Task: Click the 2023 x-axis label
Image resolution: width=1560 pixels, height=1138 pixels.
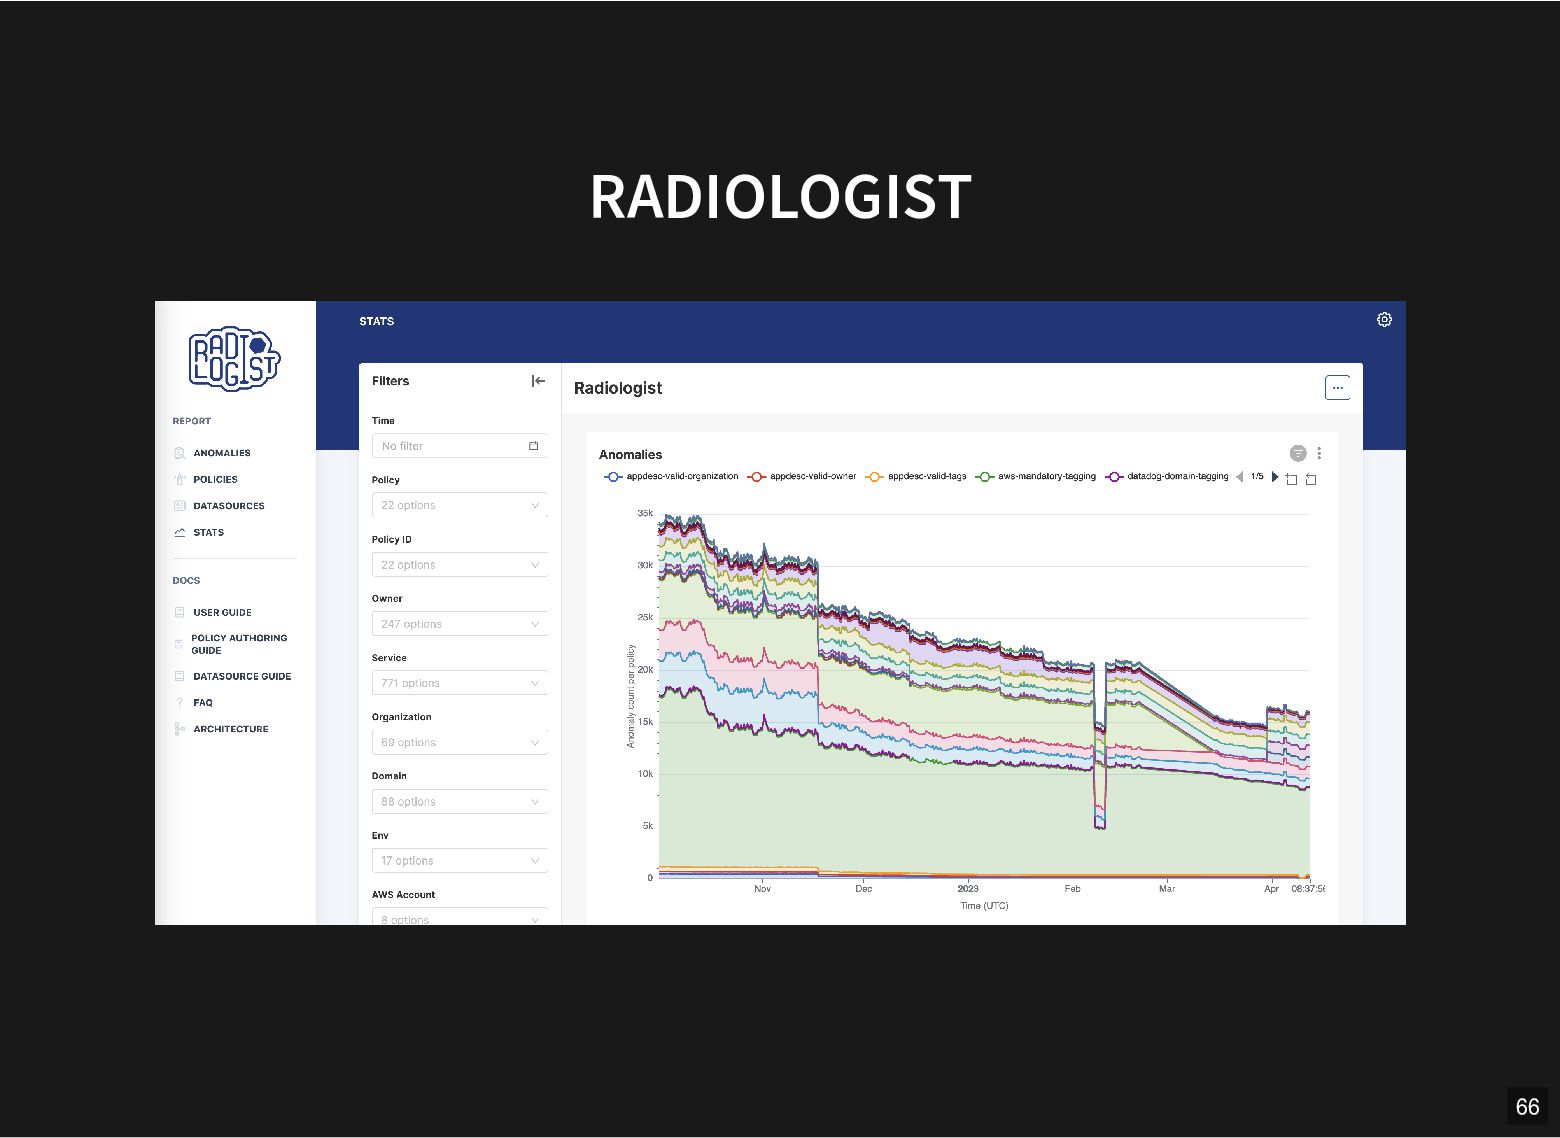Action: [968, 888]
